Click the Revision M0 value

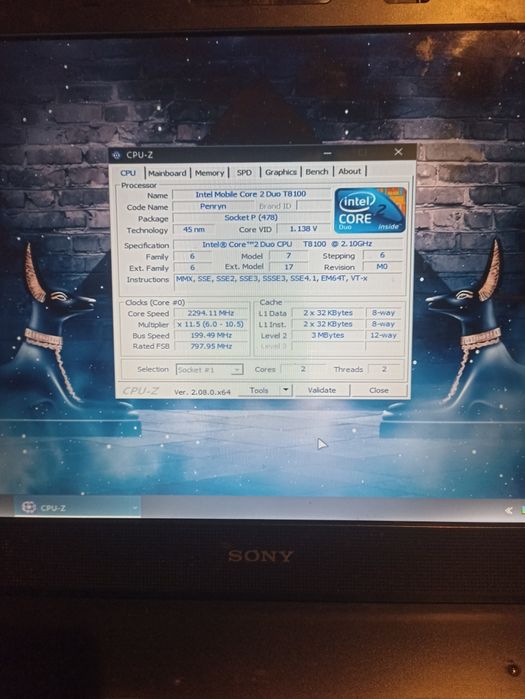tap(382, 267)
